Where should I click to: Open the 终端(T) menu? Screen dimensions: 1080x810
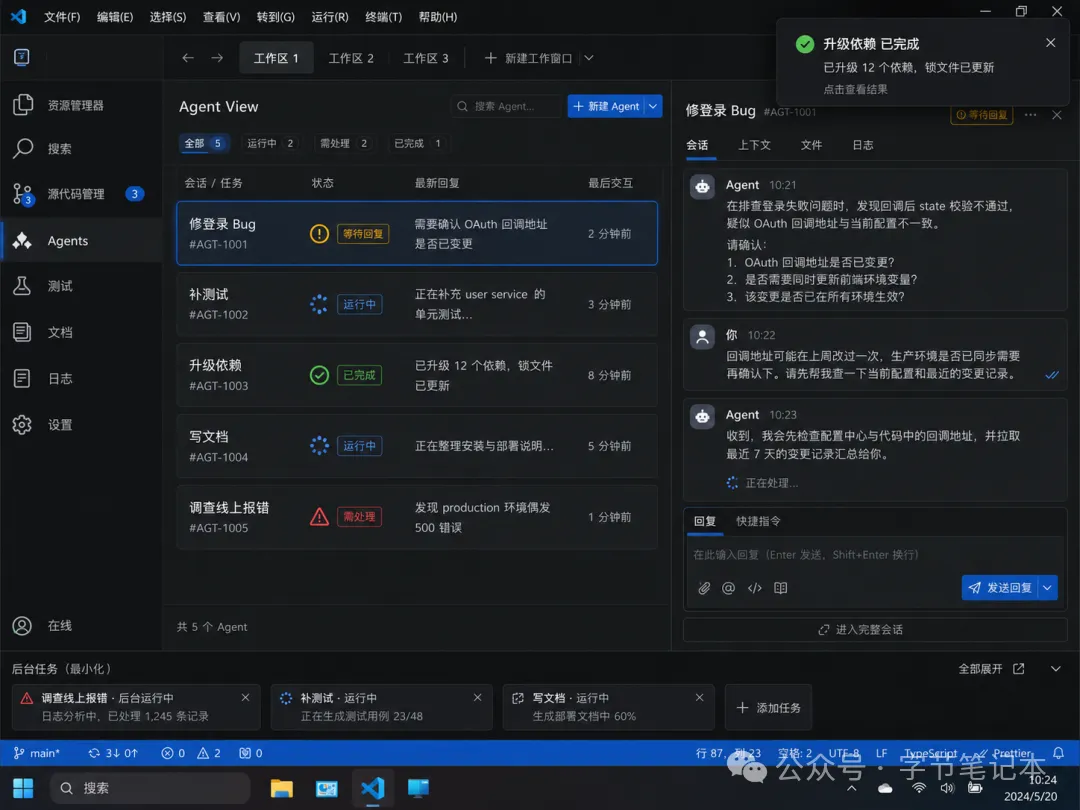tap(384, 17)
